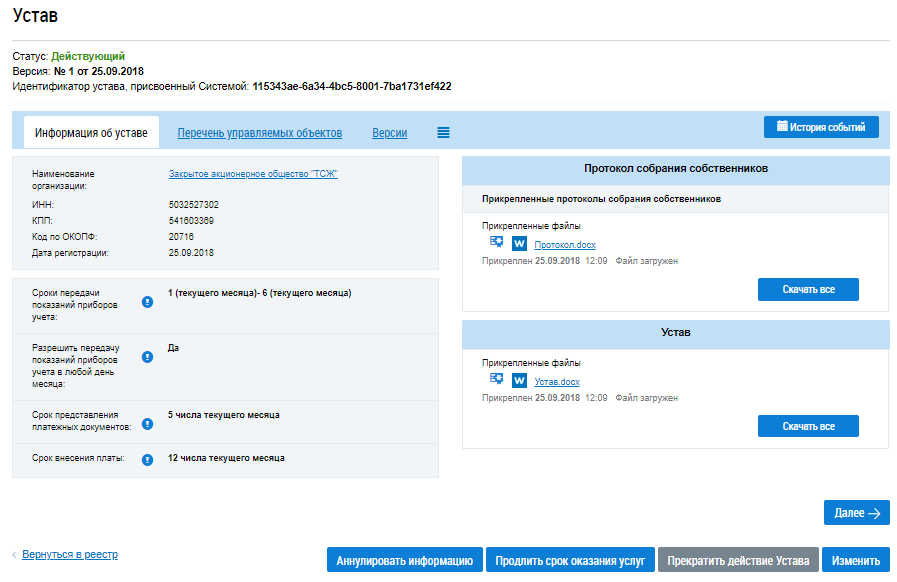Click Продлить срок оказания услуг button

click(570, 560)
